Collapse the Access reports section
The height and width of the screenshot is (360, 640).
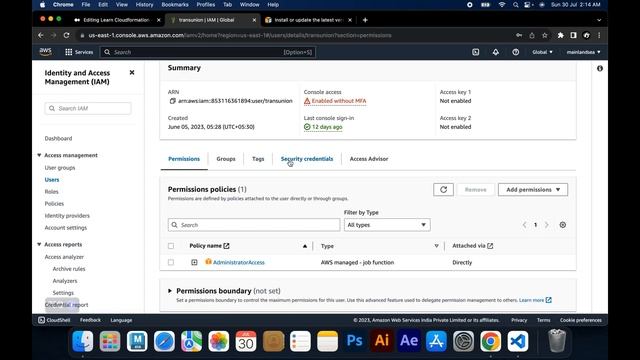[x=39, y=244]
